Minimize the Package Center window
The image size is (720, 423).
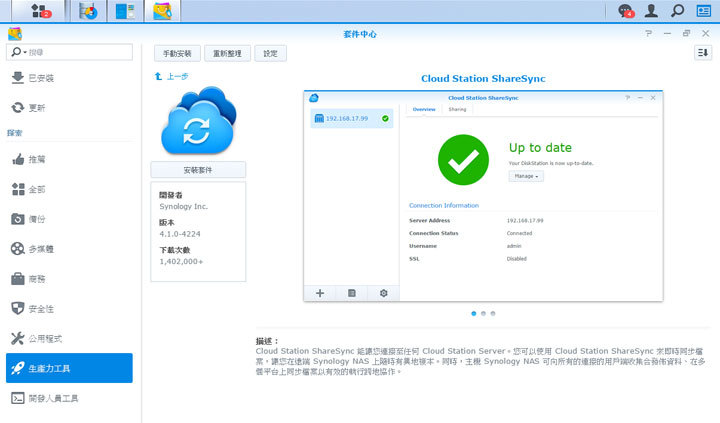coord(667,33)
